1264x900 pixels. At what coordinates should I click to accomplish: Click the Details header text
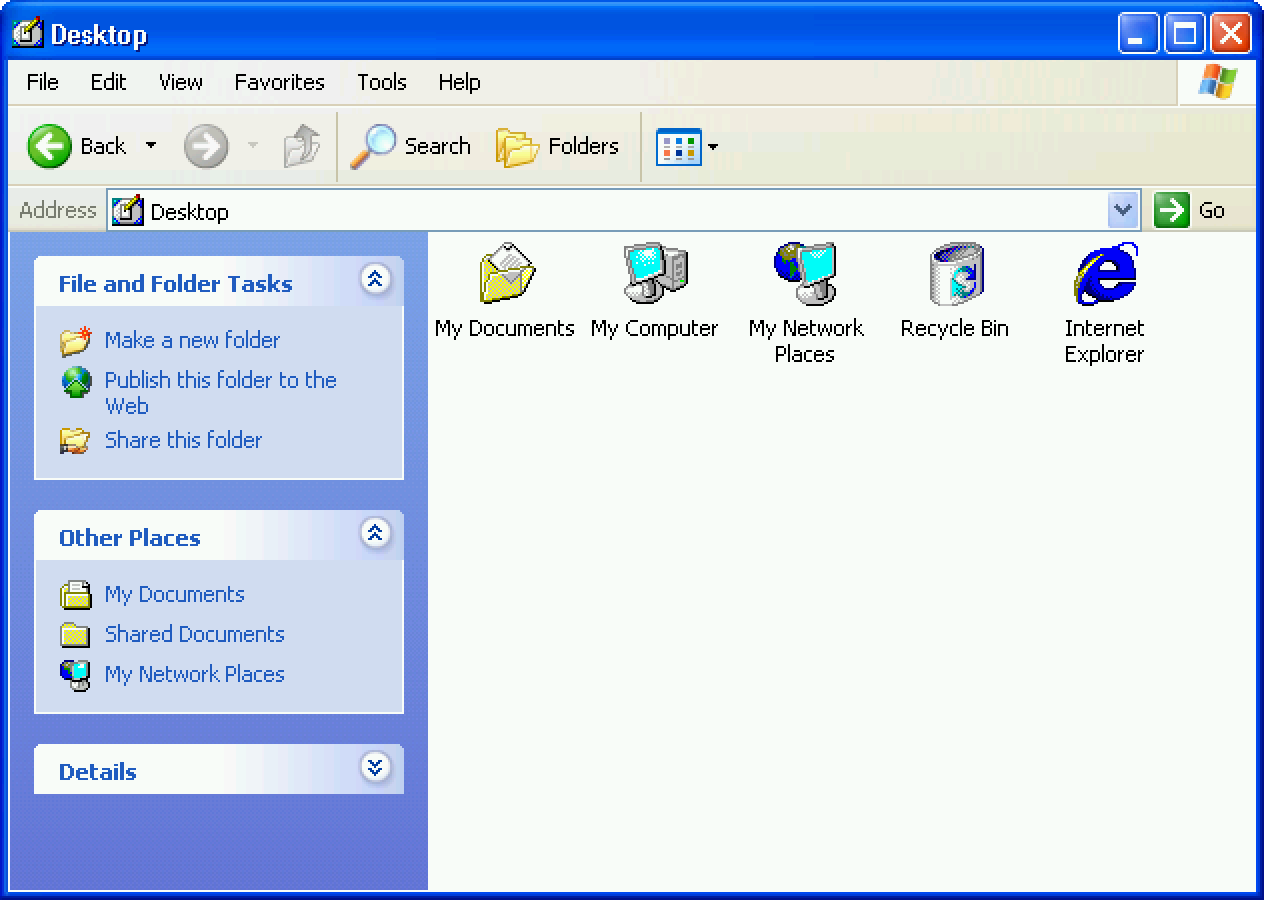pos(97,772)
